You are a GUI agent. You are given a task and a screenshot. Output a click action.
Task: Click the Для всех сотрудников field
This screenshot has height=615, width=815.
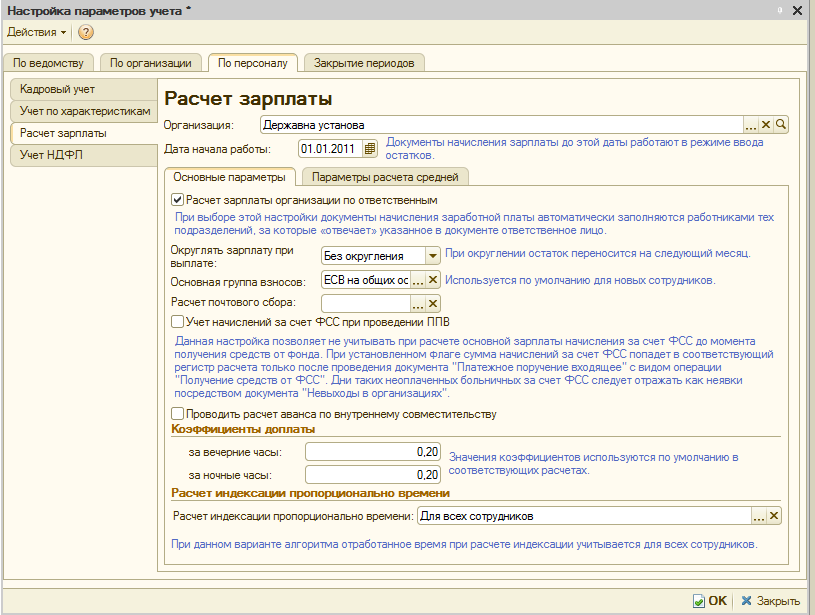coord(585,516)
